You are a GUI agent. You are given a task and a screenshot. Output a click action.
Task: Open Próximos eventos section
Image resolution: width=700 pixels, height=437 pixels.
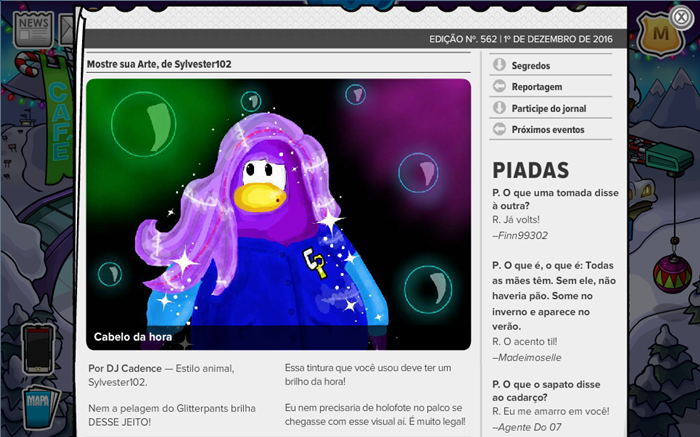coord(548,129)
